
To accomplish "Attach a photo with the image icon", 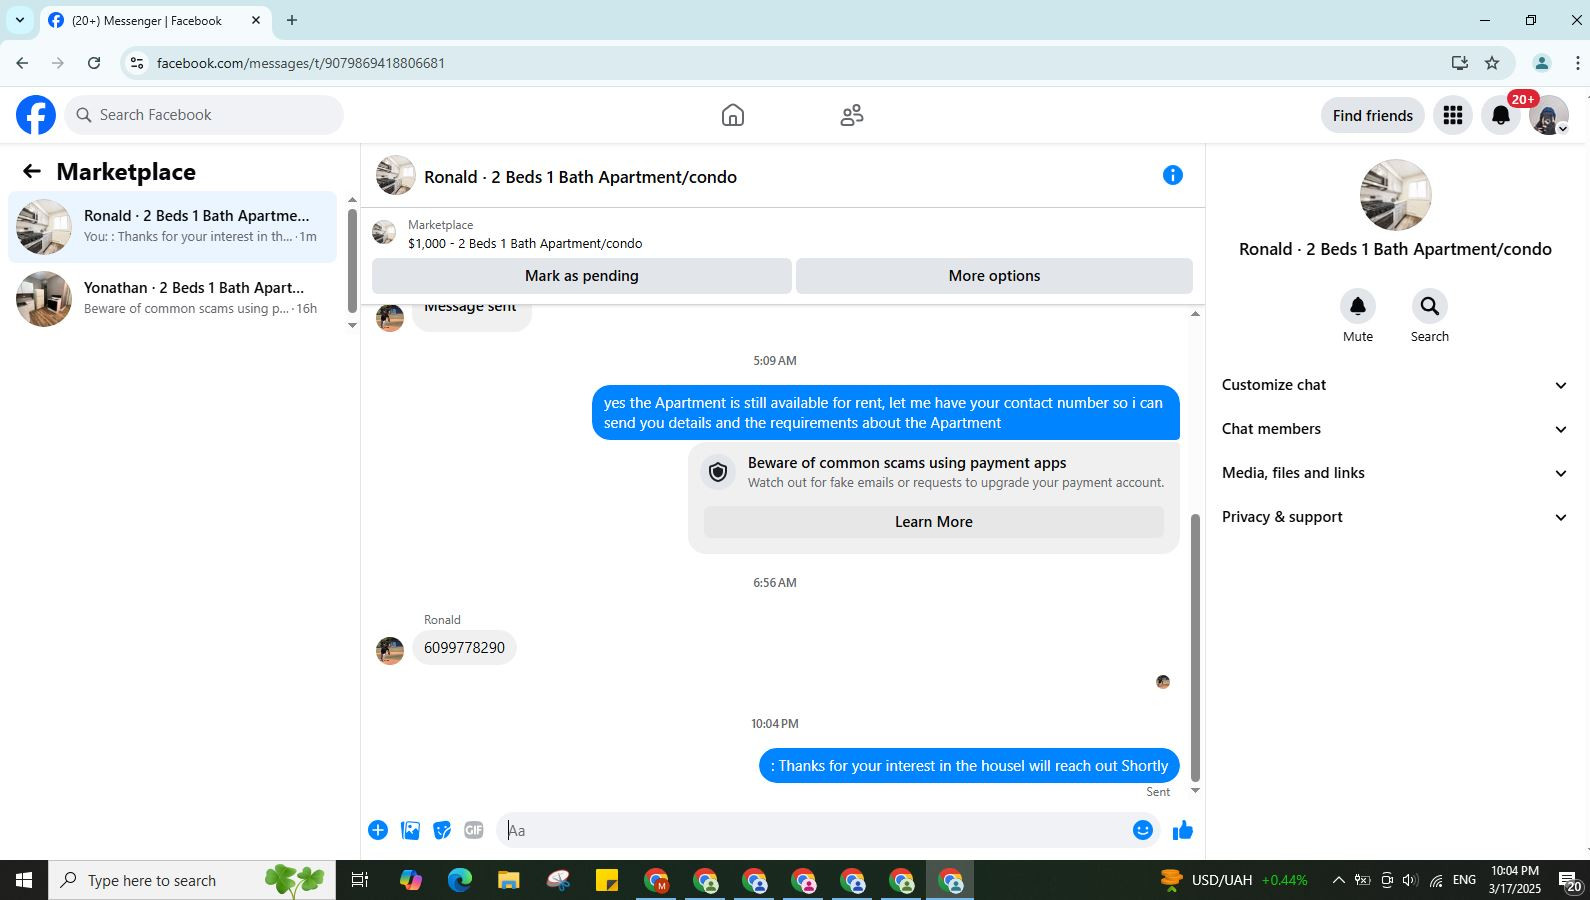I will coord(410,830).
